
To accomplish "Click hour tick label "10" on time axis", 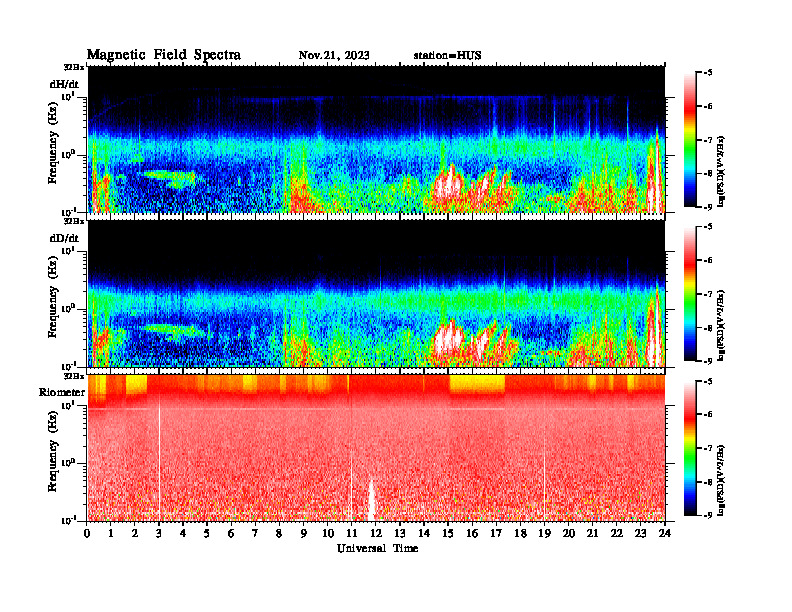I will point(328,533).
